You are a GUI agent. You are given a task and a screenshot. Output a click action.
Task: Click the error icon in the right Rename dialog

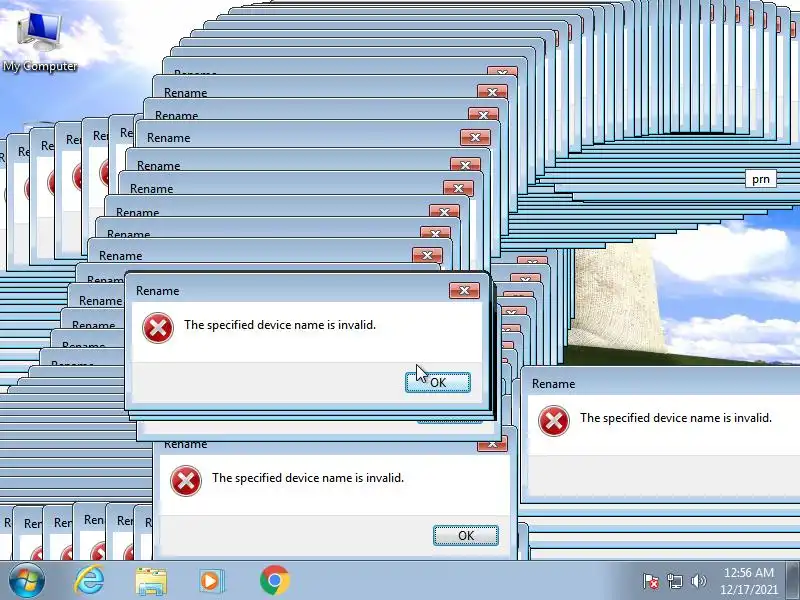554,421
